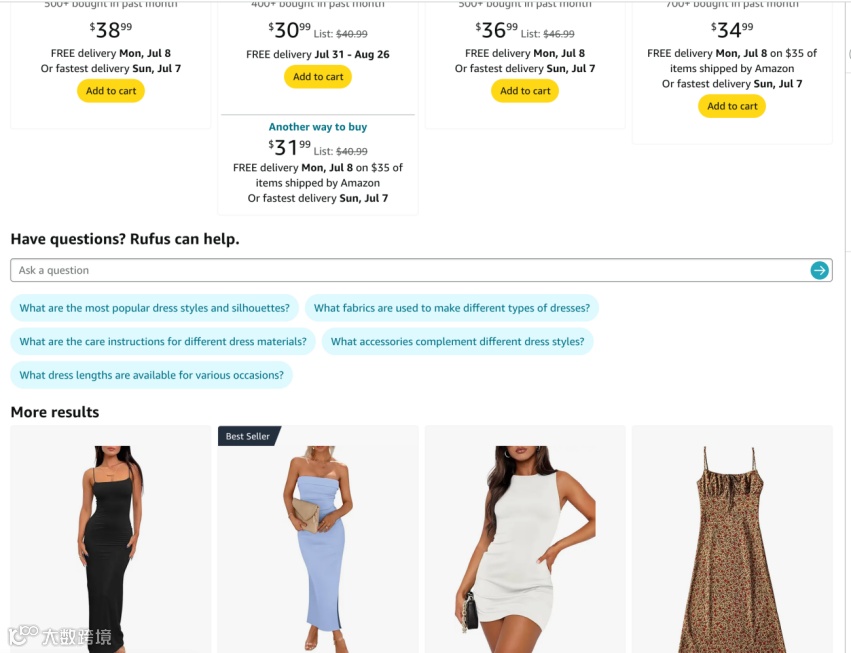
Task: Open the Another way to buy option
Action: (318, 126)
